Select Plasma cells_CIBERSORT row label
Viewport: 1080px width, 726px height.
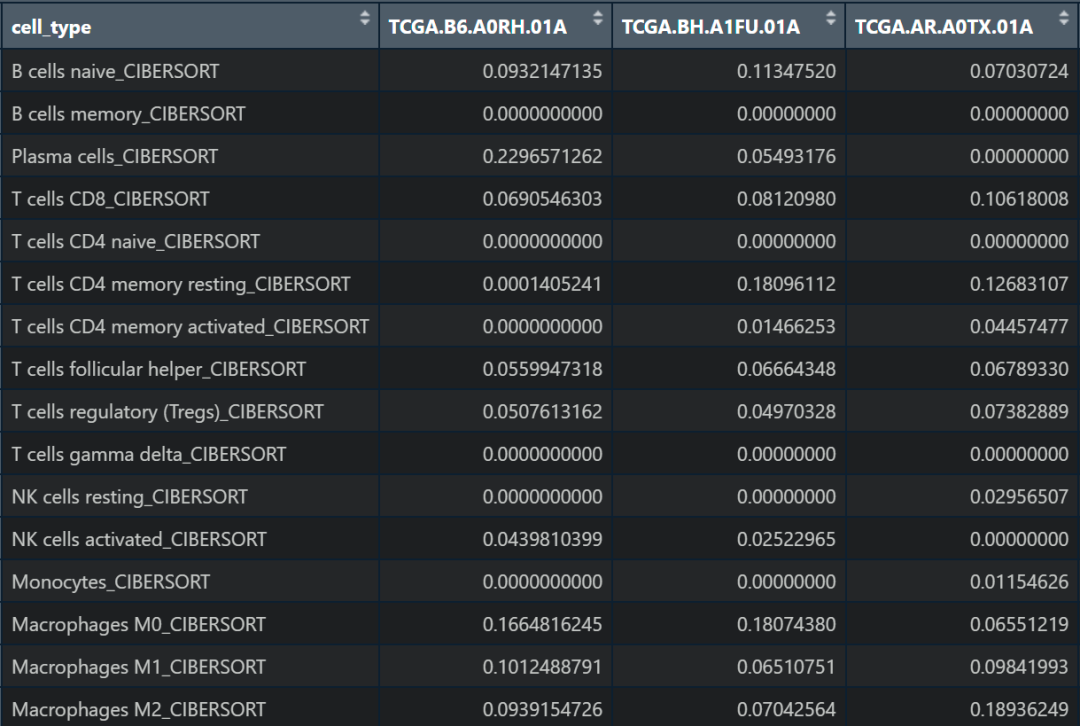click(114, 157)
